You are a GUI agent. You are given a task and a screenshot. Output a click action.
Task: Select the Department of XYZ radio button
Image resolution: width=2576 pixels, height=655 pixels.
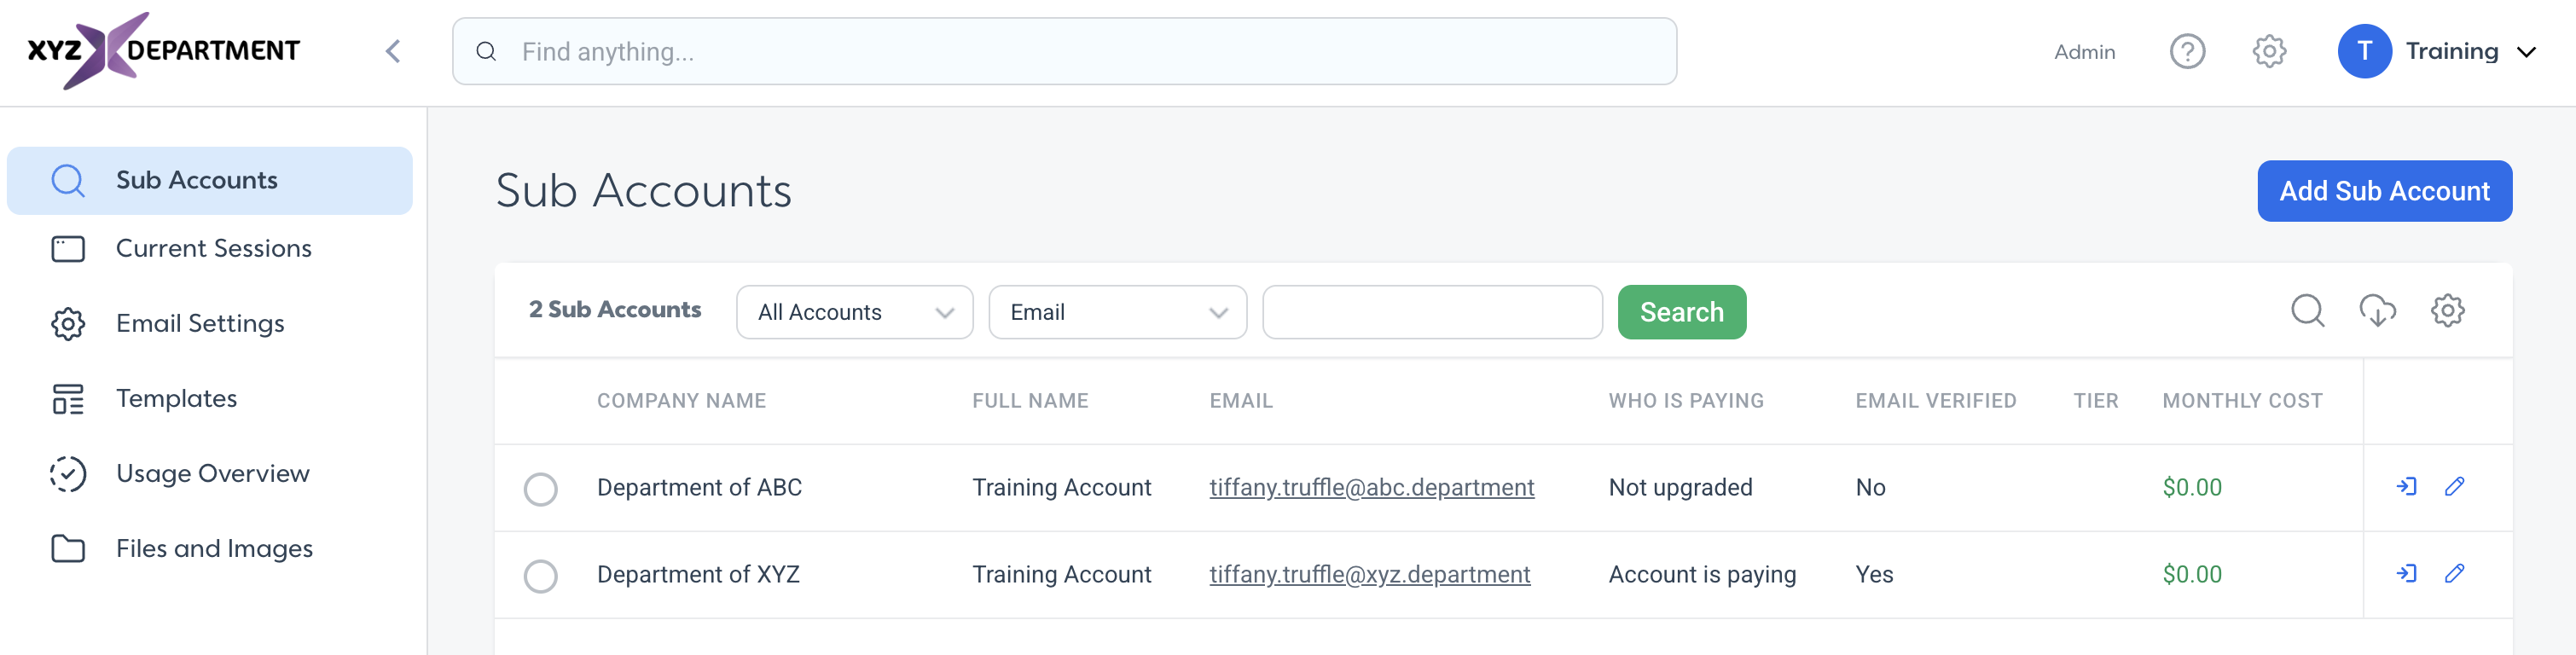tap(540, 576)
